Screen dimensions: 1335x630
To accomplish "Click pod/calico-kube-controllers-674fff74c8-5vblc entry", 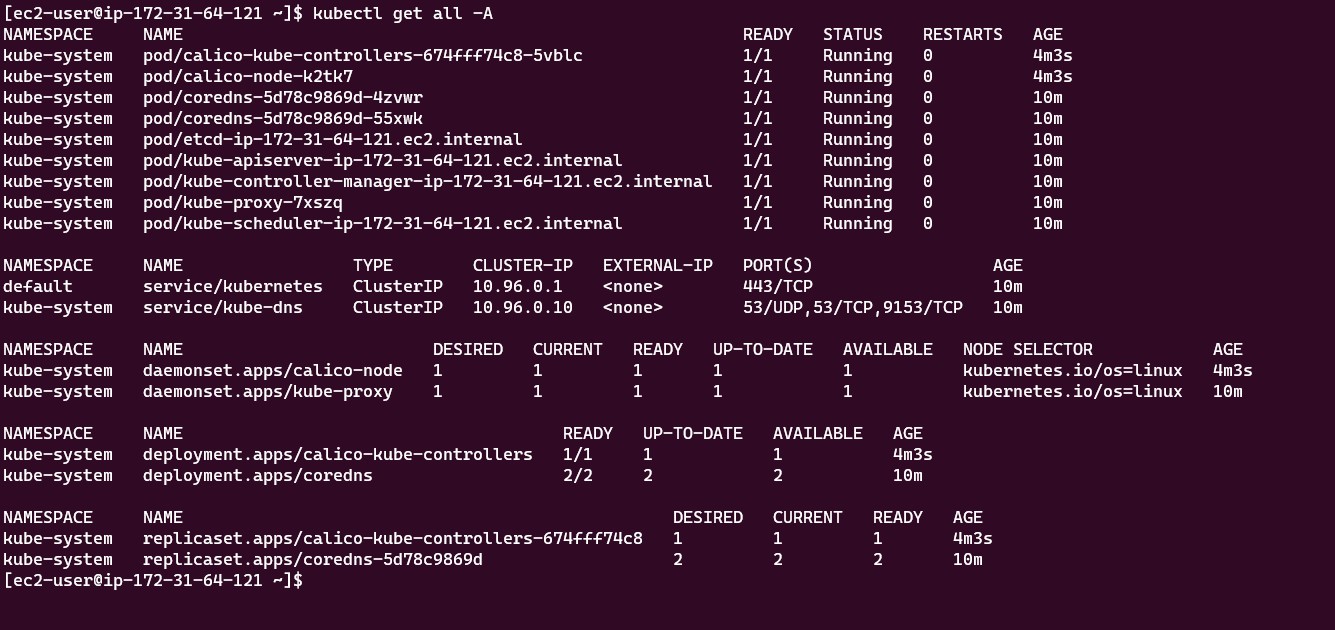I will coord(363,55).
